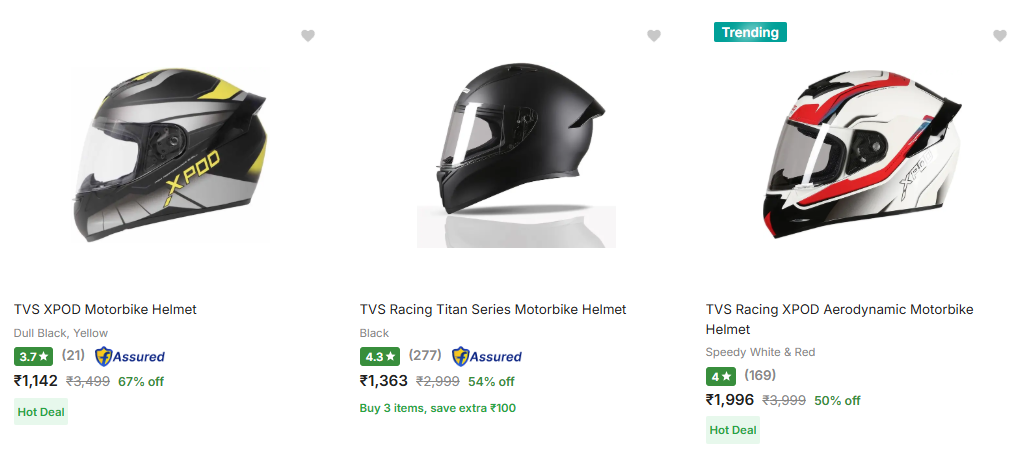The width and height of the screenshot is (1026, 475).
Task: Click the 4.3 star rating badge
Action: (380, 356)
